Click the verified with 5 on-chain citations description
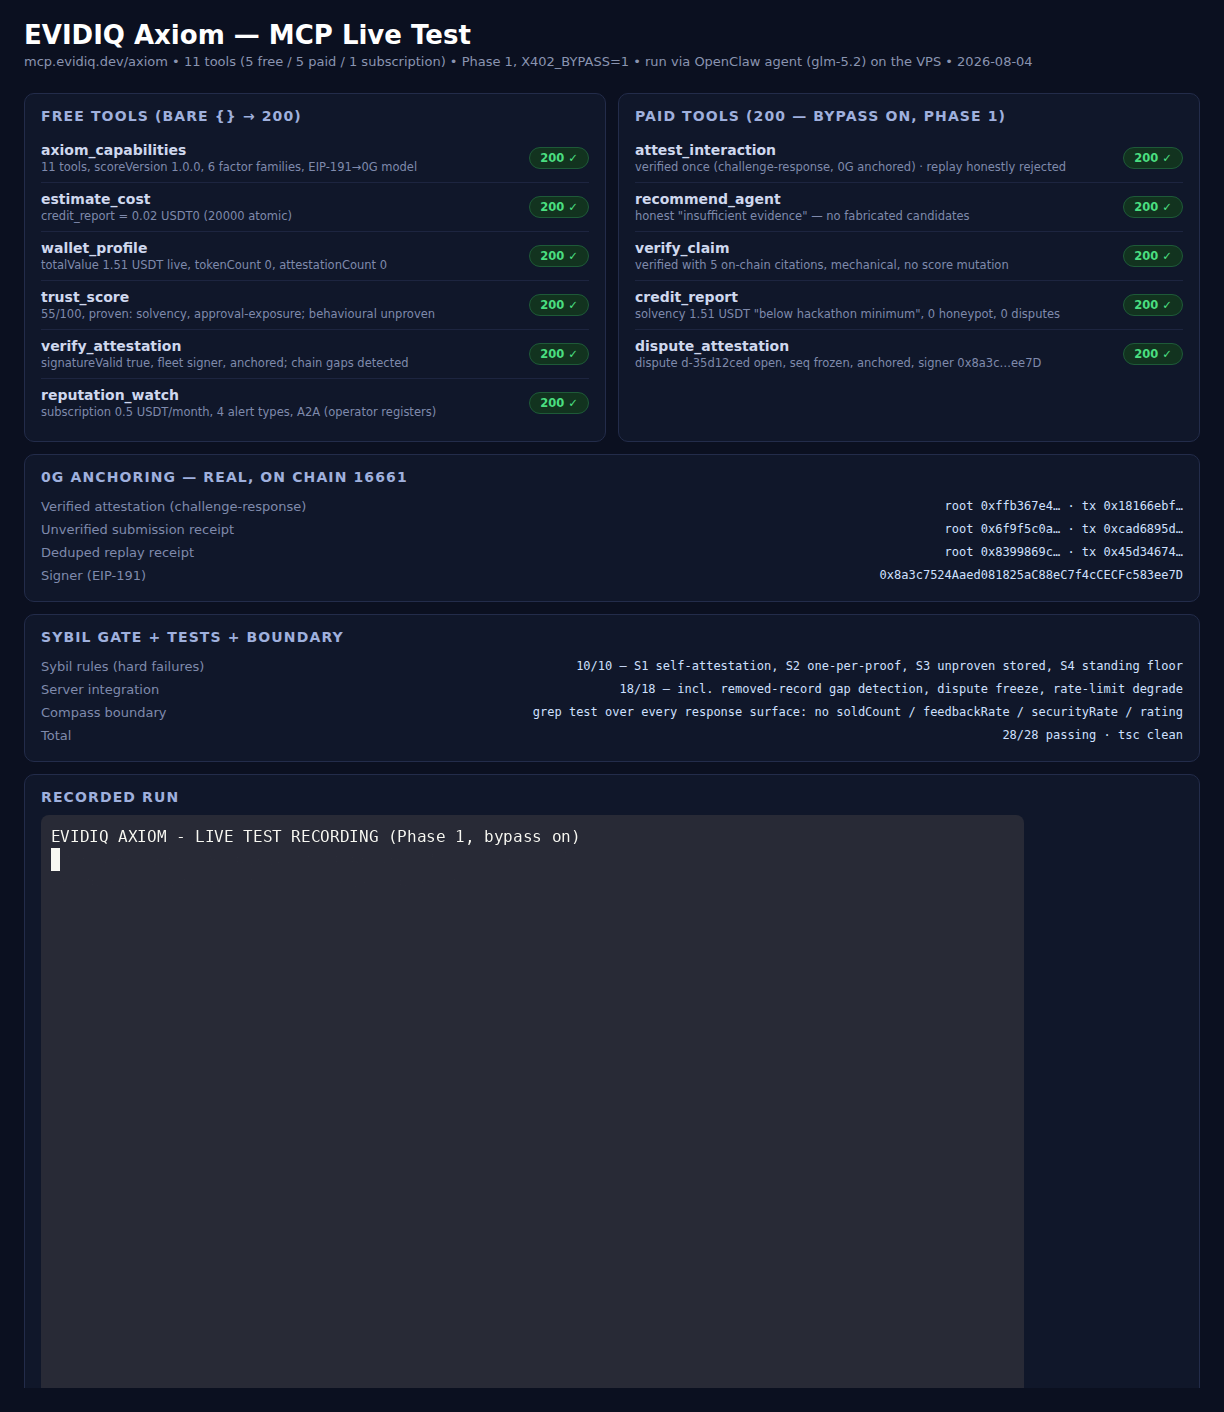The width and height of the screenshot is (1224, 1412). click(821, 265)
